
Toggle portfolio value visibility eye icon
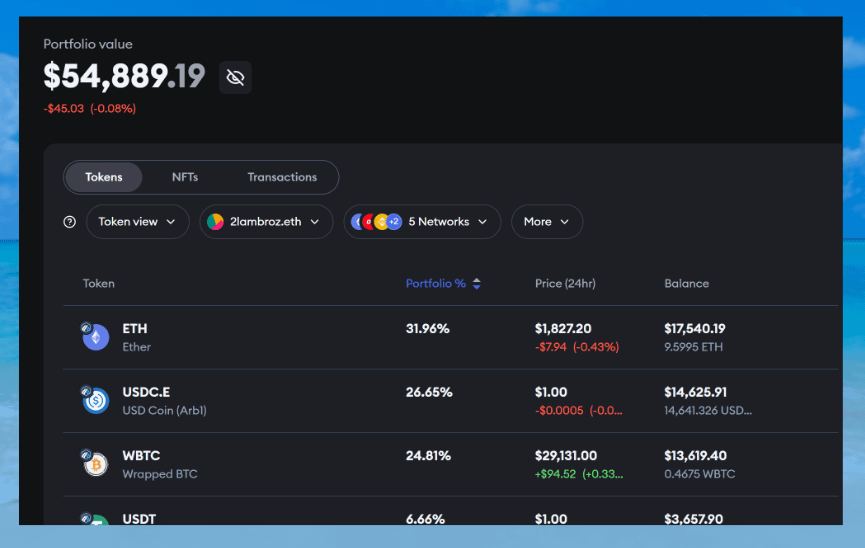tap(235, 77)
